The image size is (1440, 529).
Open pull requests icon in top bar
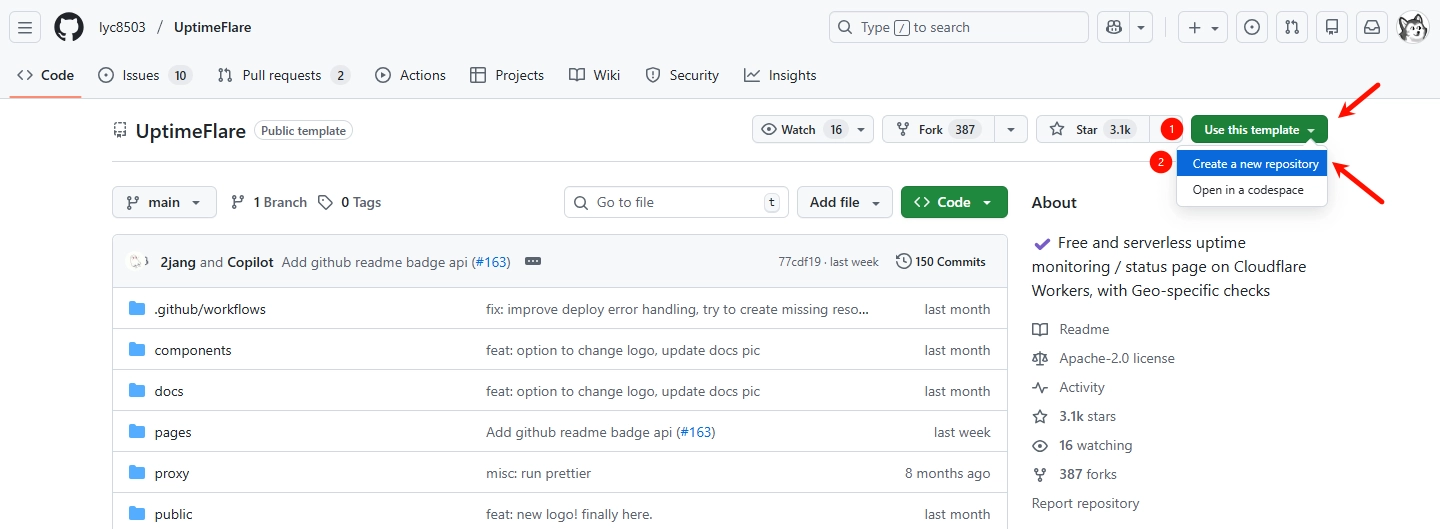1292,27
